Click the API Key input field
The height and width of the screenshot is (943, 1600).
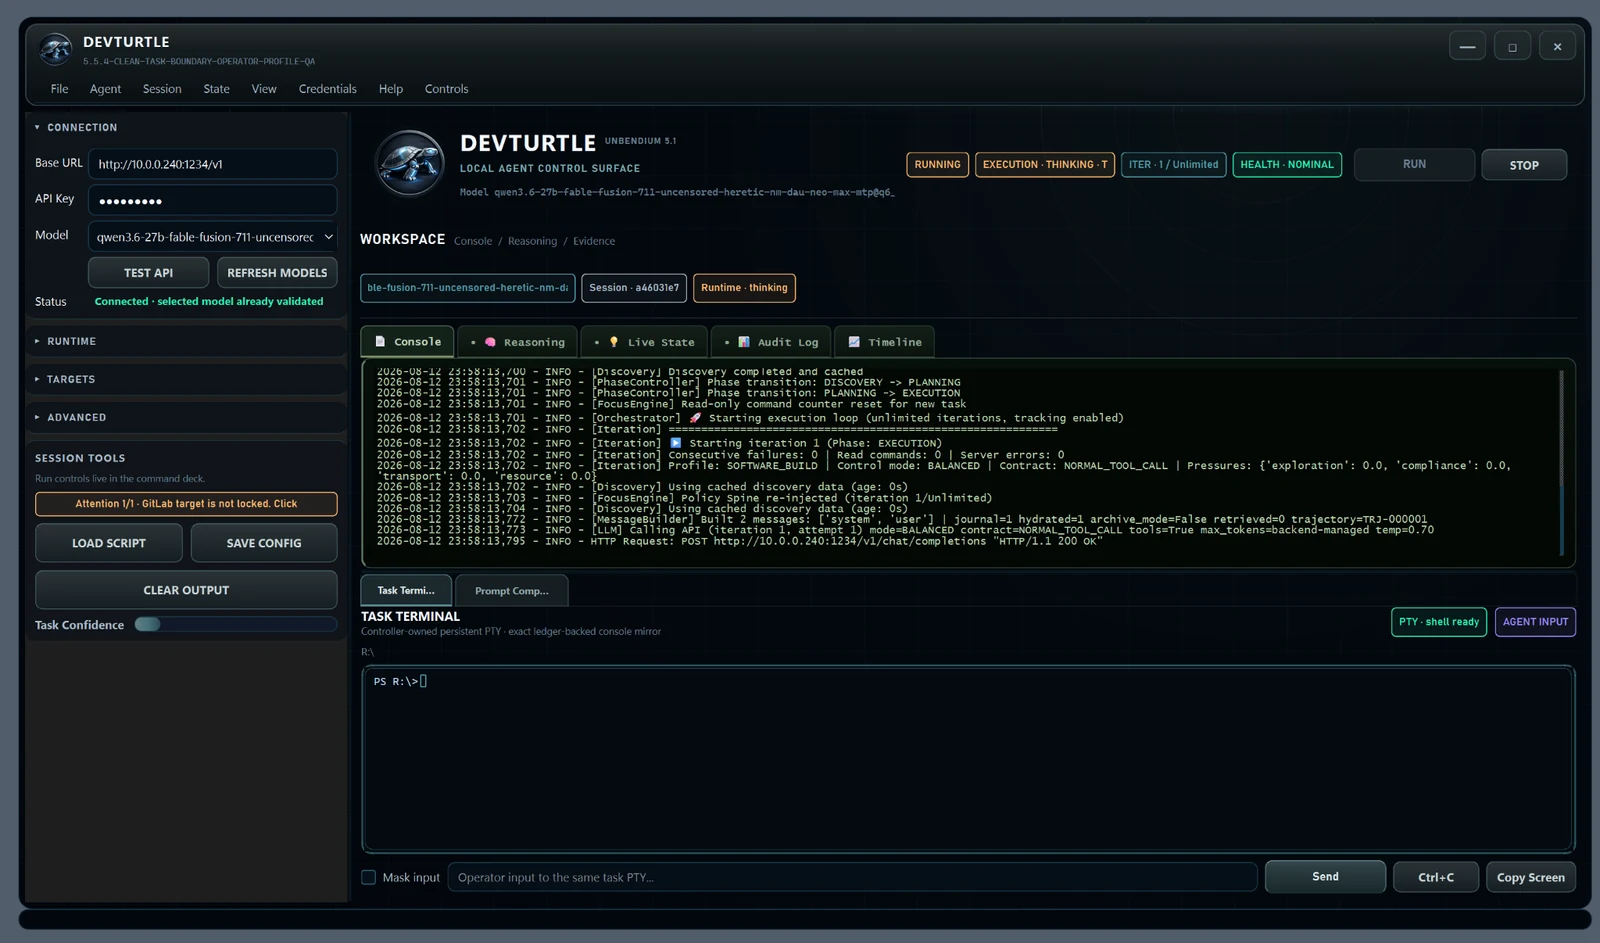(x=213, y=200)
